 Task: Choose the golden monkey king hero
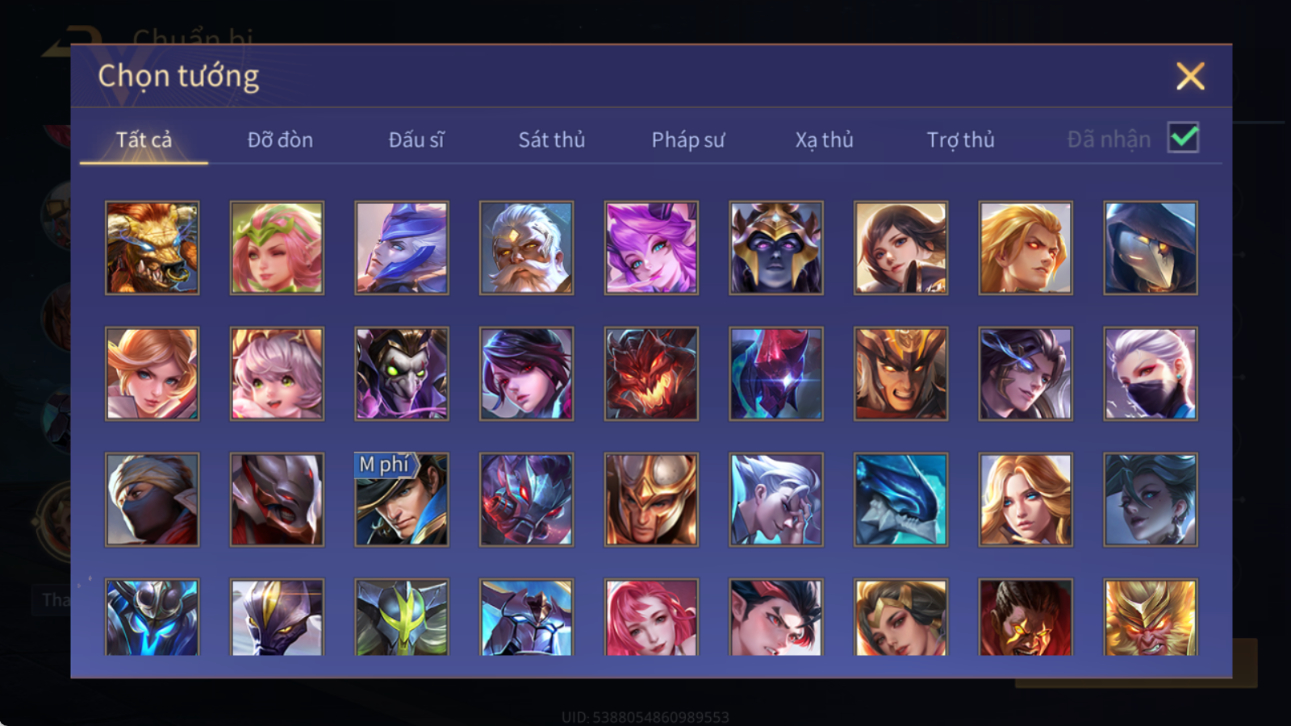point(1150,618)
